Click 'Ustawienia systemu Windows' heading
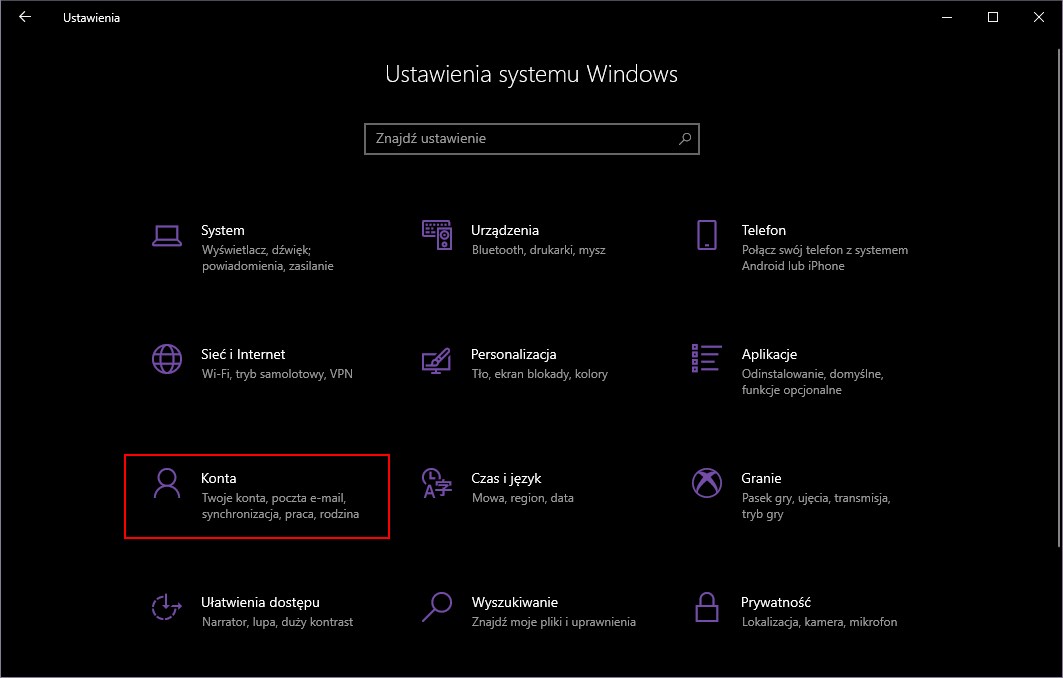 click(532, 74)
